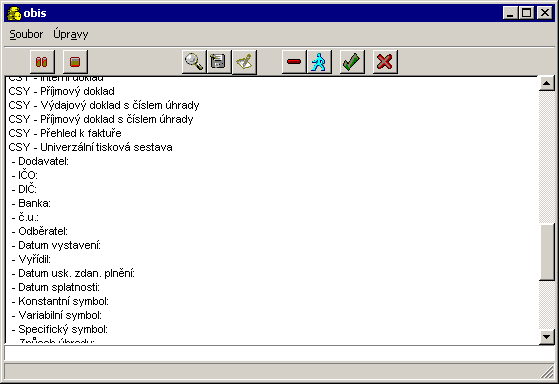Click the empty text field below the list
The width and height of the screenshot is (559, 384).
[279, 353]
